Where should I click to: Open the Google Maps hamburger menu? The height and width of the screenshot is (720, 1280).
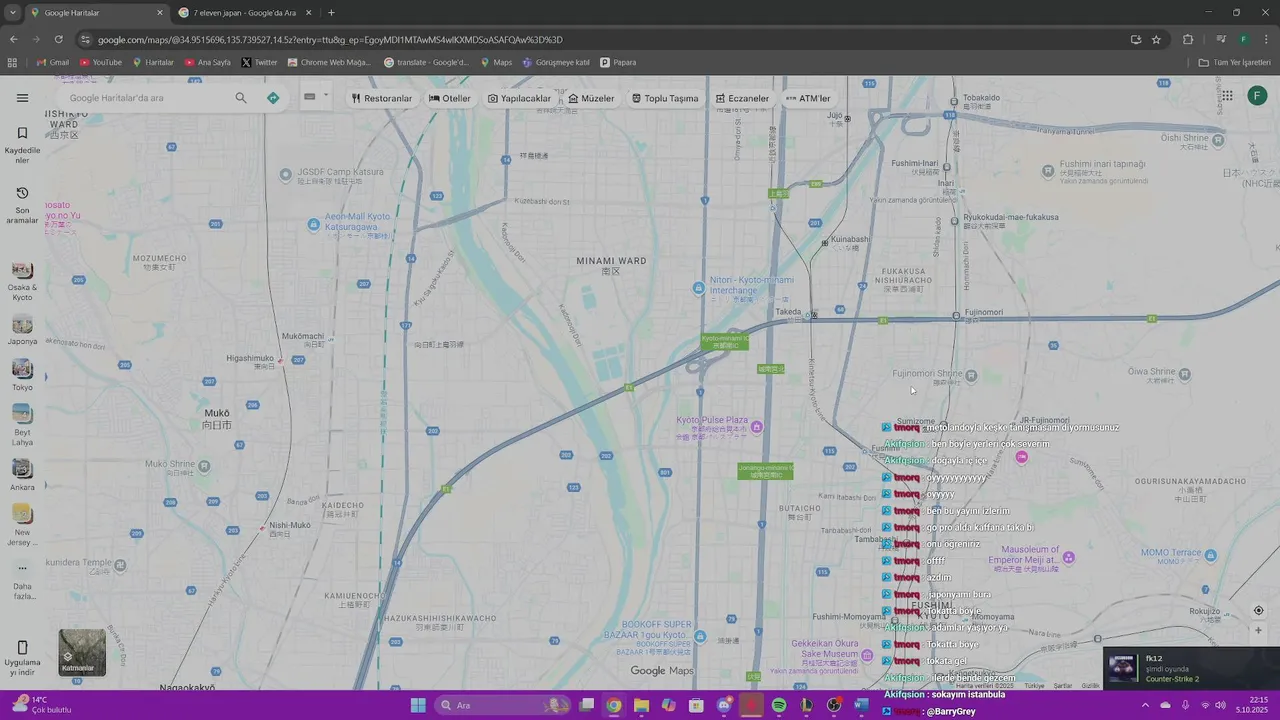pos(22,98)
